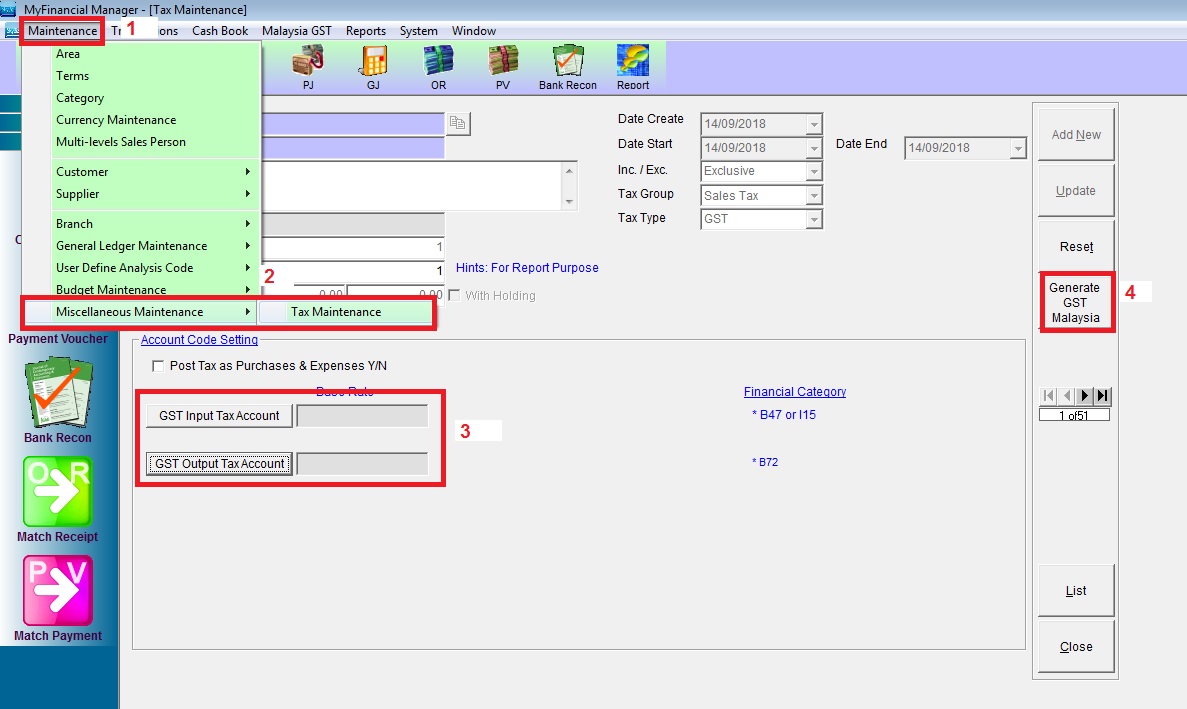
Task: Click the copy icon beside the code field
Action: [x=458, y=123]
